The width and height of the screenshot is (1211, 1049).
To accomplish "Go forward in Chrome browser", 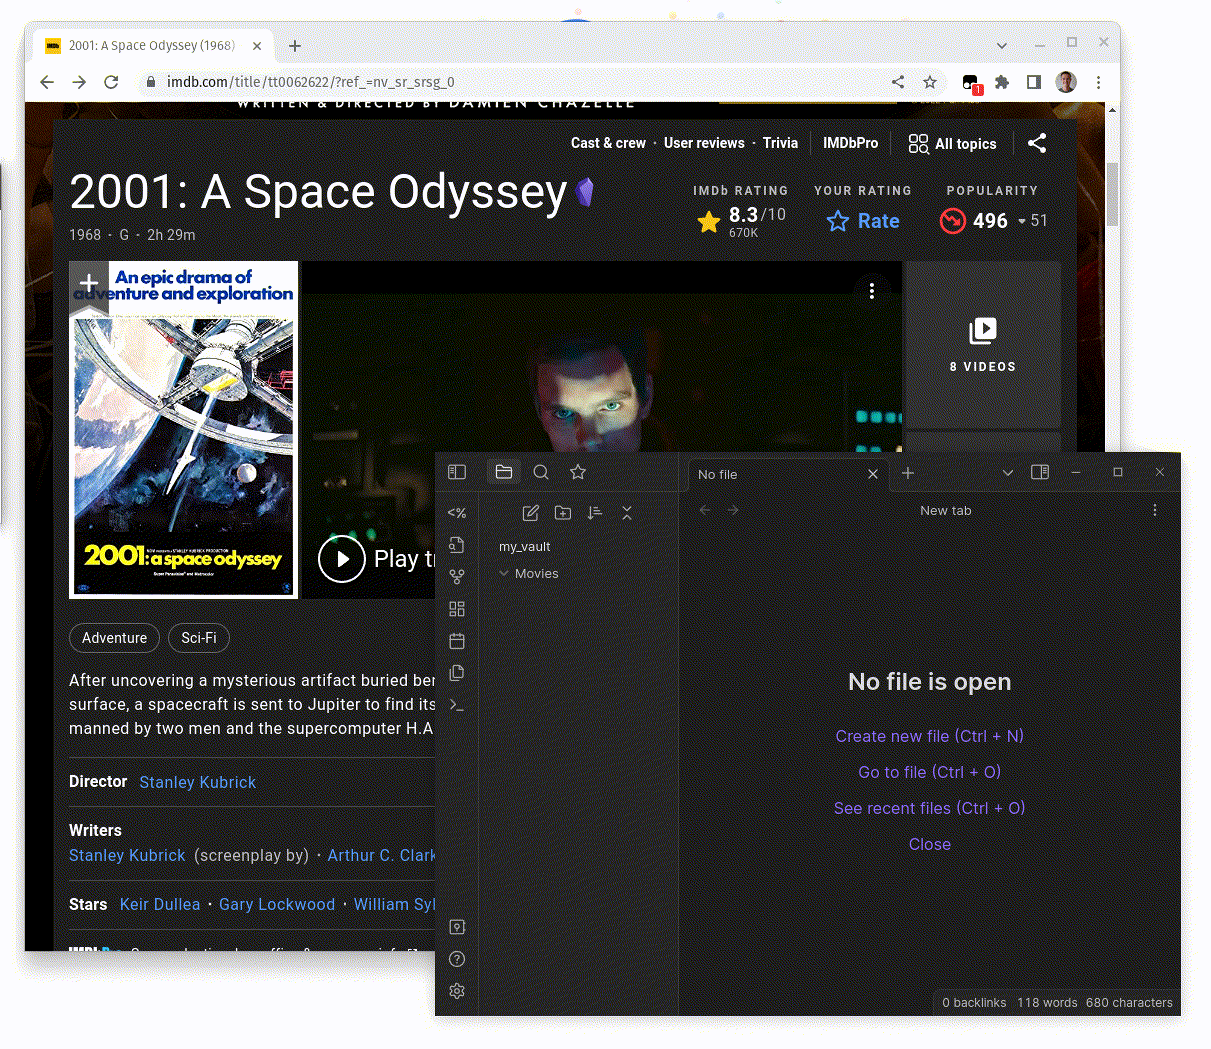I will [x=79, y=82].
